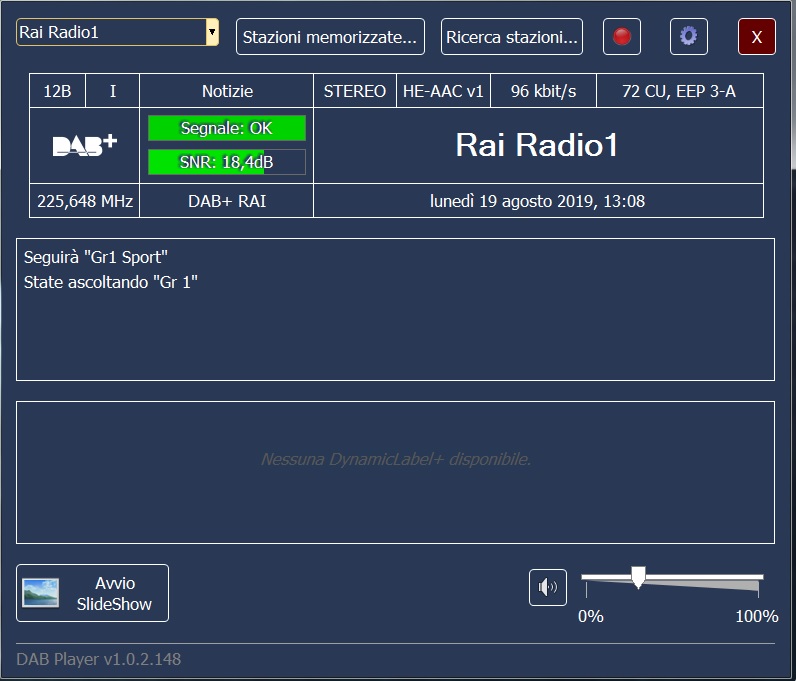Image resolution: width=796 pixels, height=681 pixels.
Task: Open settings via the gear icon
Action: click(688, 37)
